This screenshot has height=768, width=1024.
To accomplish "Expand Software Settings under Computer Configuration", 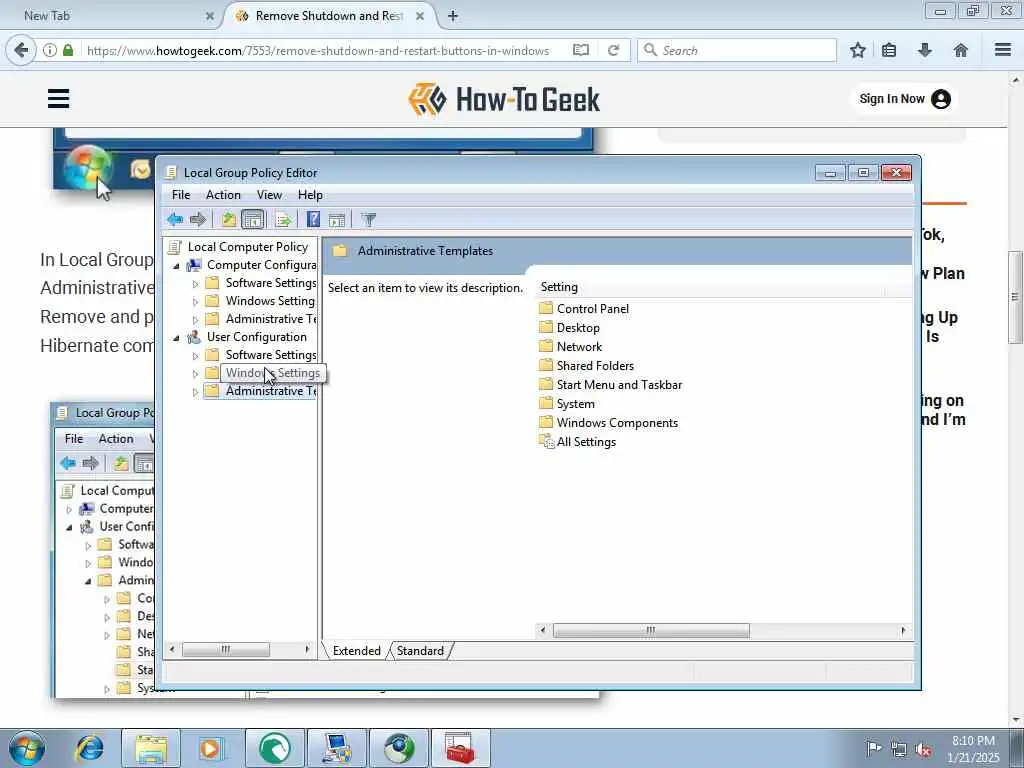I will pos(195,284).
